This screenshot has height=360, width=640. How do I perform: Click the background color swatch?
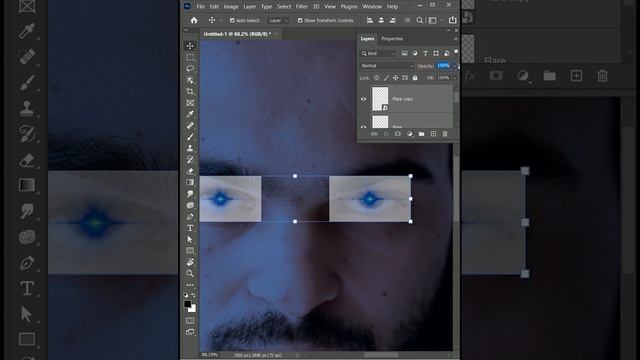tap(193, 309)
